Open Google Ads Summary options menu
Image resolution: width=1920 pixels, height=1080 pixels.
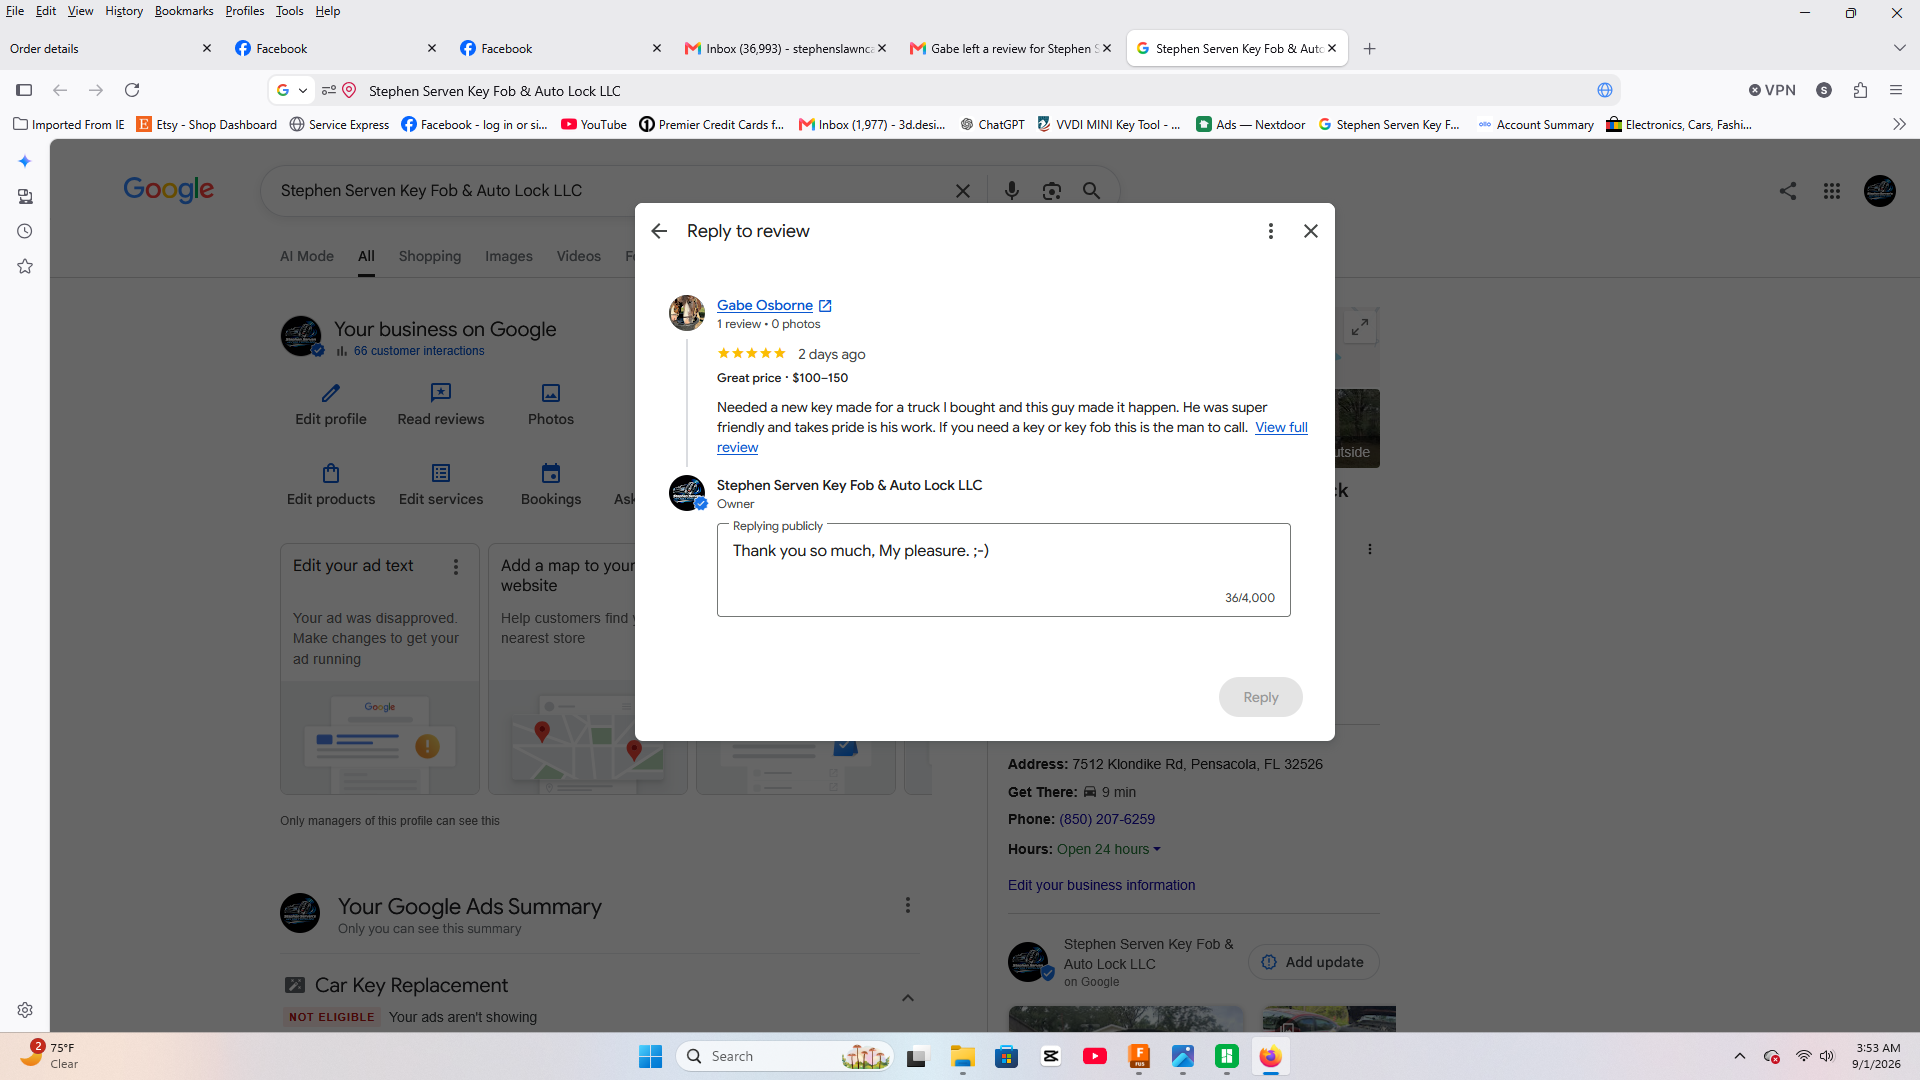pyautogui.click(x=908, y=905)
